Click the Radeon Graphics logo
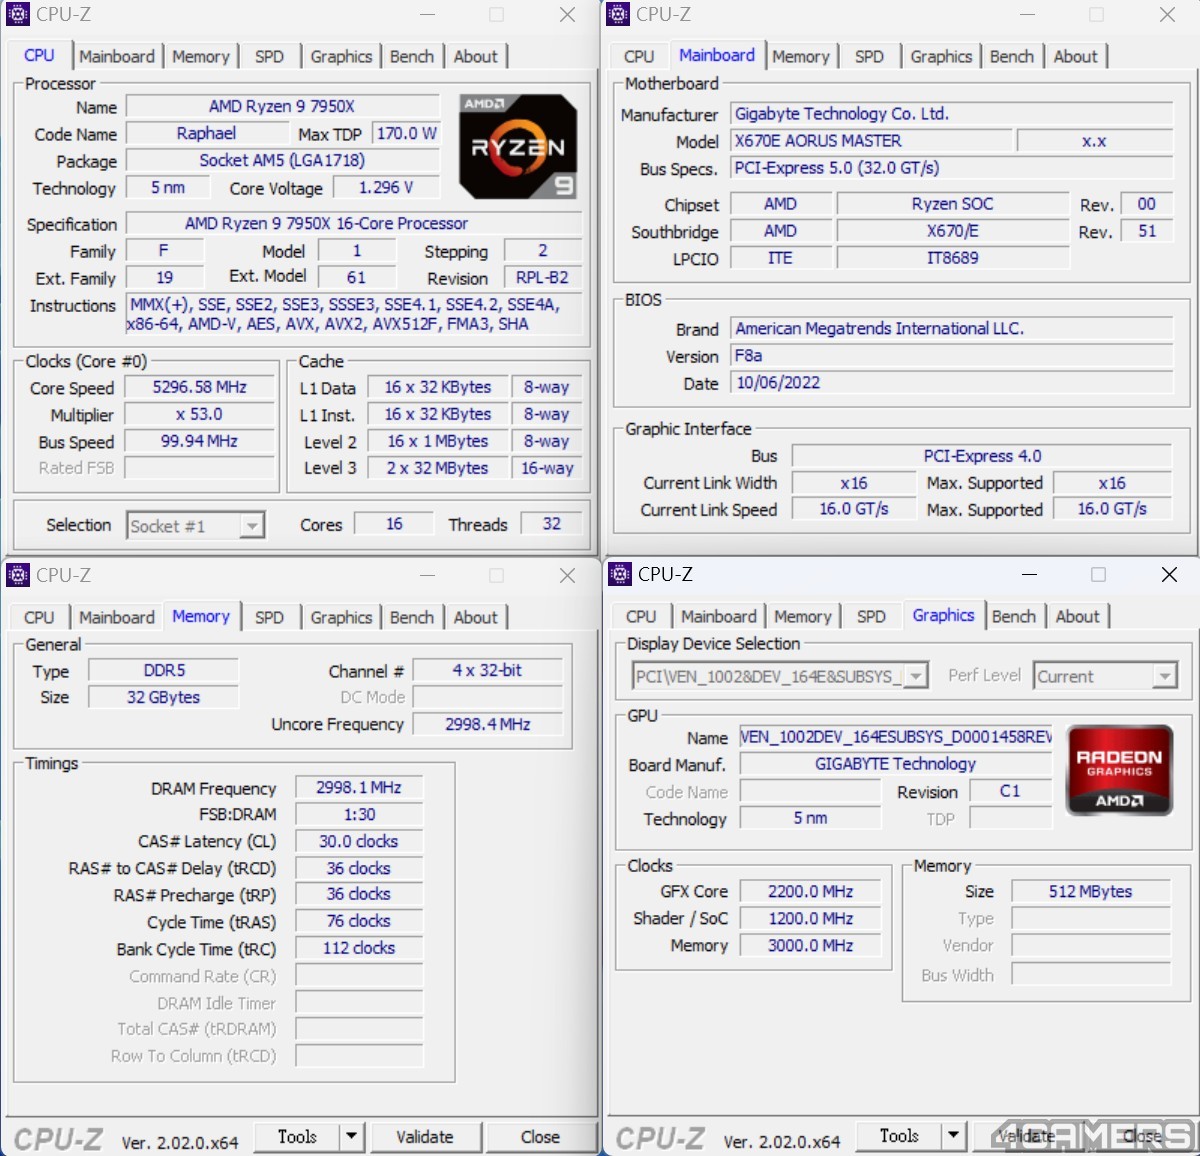This screenshot has height=1156, width=1200. tap(1120, 771)
